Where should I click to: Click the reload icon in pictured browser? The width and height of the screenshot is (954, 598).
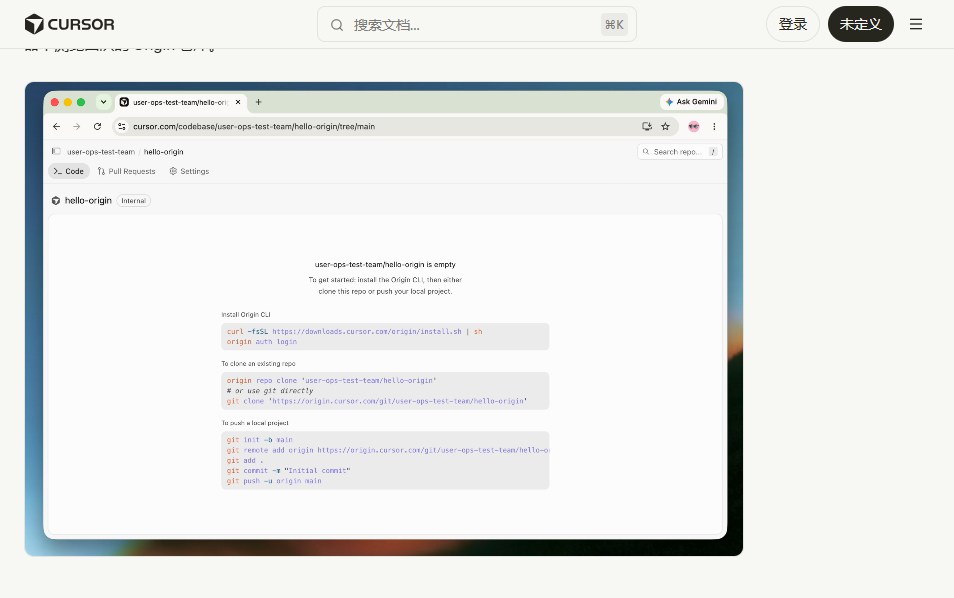pyautogui.click(x=97, y=127)
